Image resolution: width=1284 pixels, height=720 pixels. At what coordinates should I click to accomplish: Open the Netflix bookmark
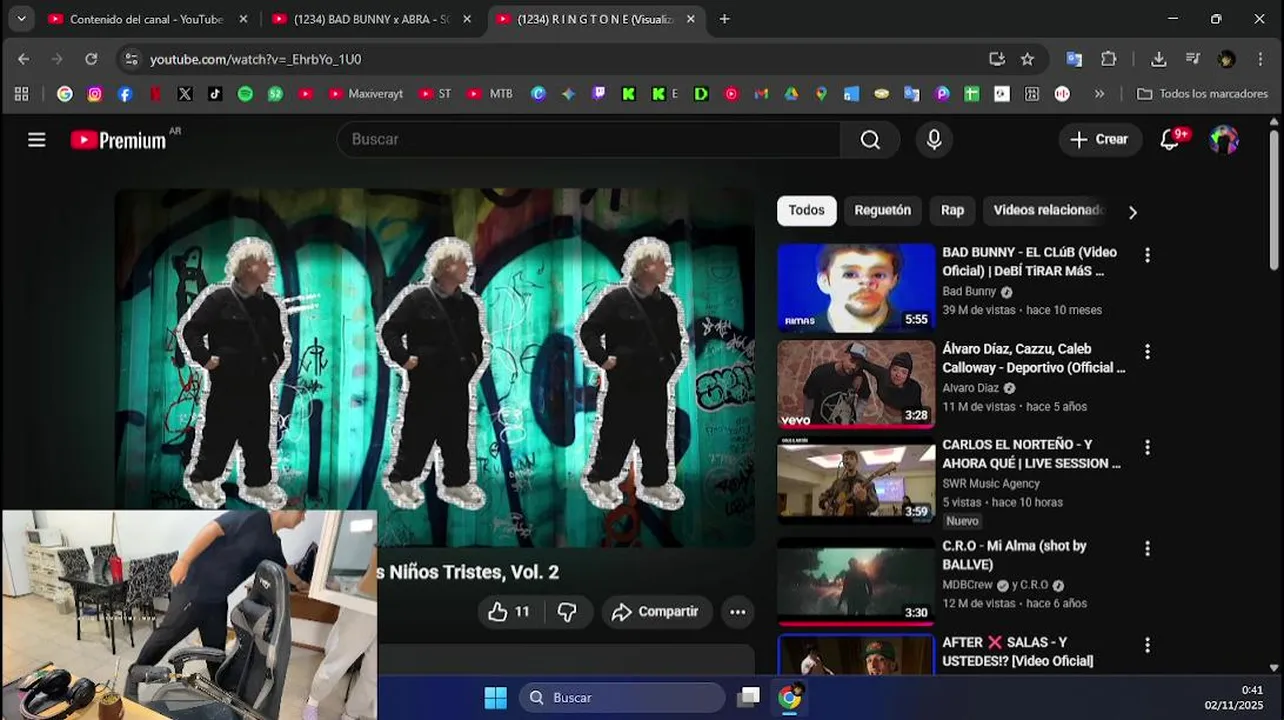pyautogui.click(x=155, y=94)
